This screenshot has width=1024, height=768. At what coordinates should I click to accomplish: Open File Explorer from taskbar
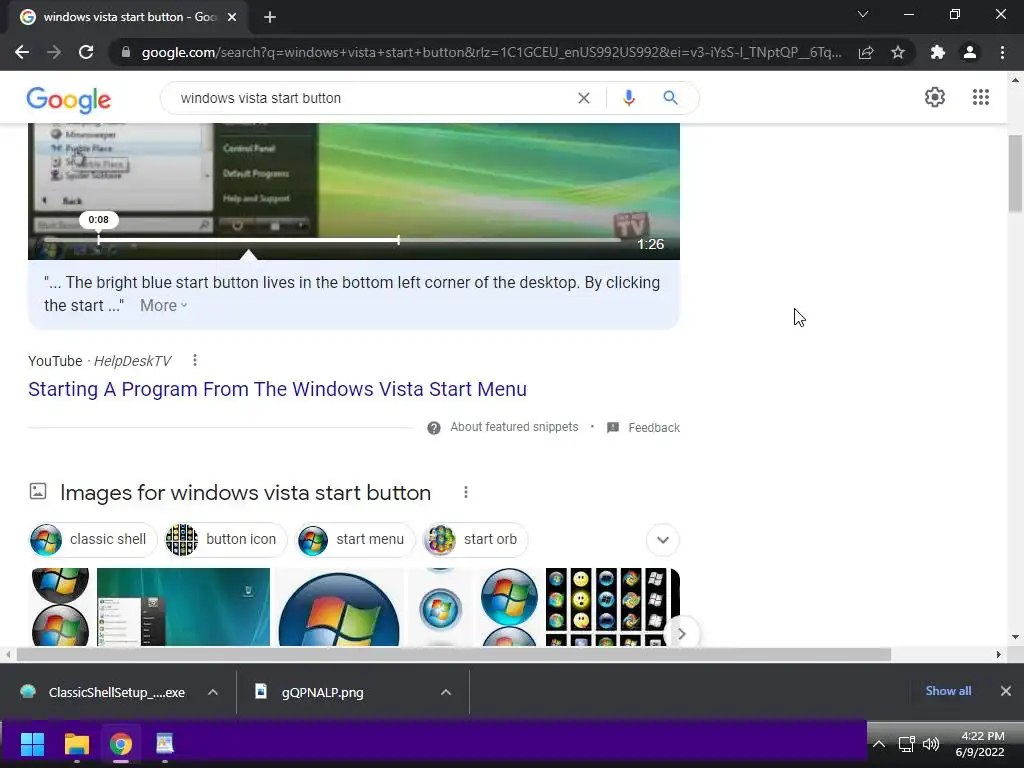pos(76,744)
